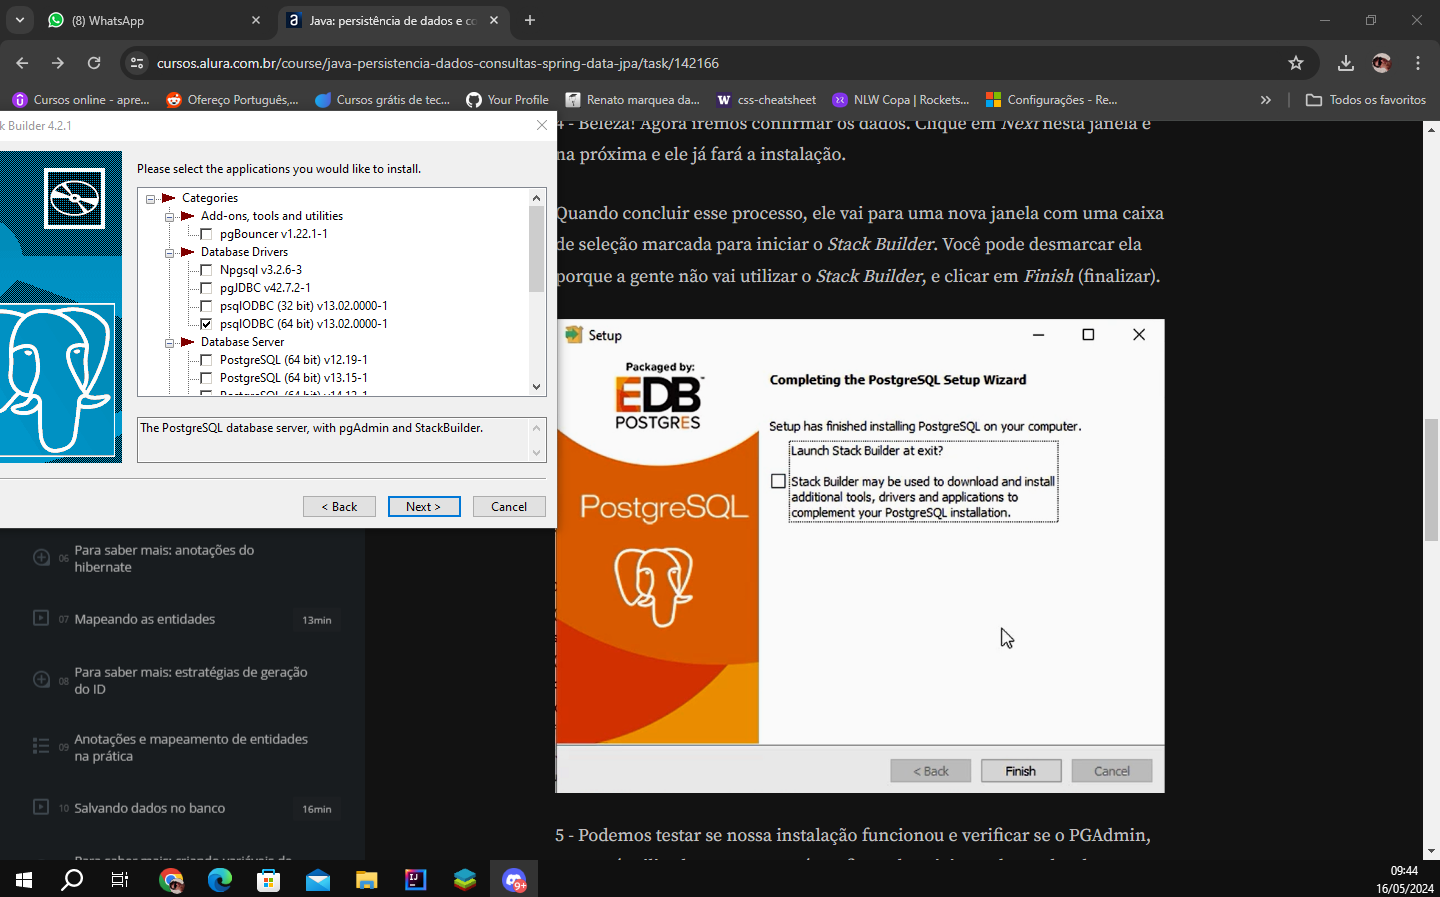Open File Explorer from the taskbar
This screenshot has height=897, width=1440.
coord(367,880)
